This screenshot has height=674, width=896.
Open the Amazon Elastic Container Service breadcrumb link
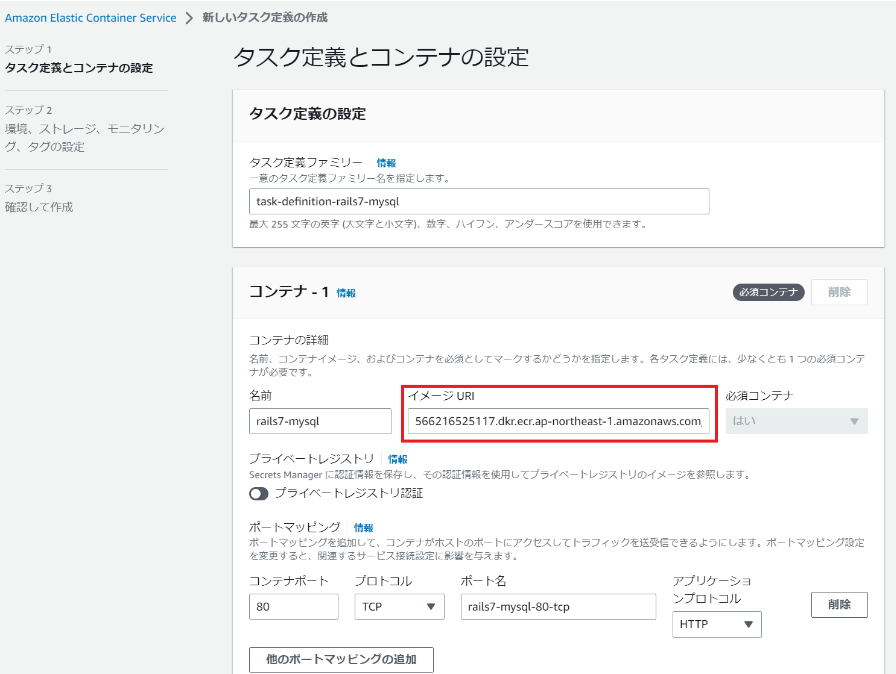[90, 18]
